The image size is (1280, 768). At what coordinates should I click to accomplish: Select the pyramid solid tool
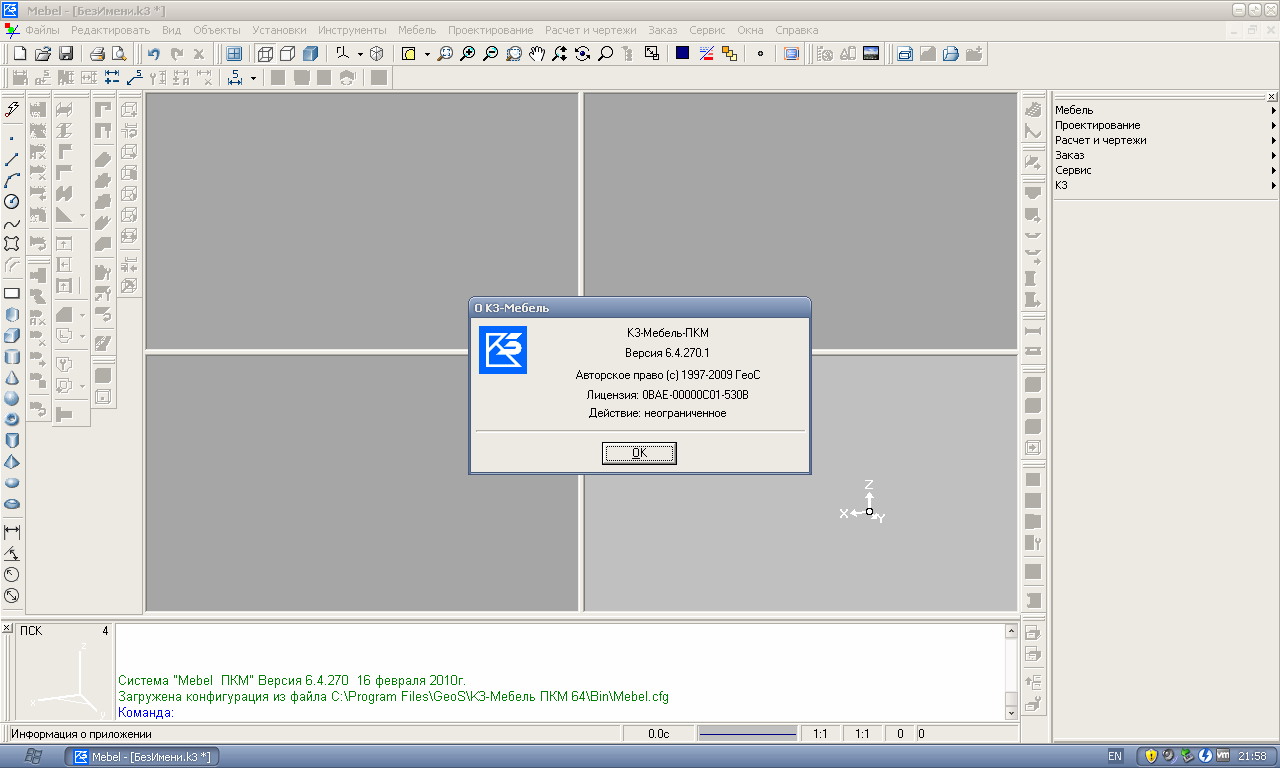click(x=12, y=461)
